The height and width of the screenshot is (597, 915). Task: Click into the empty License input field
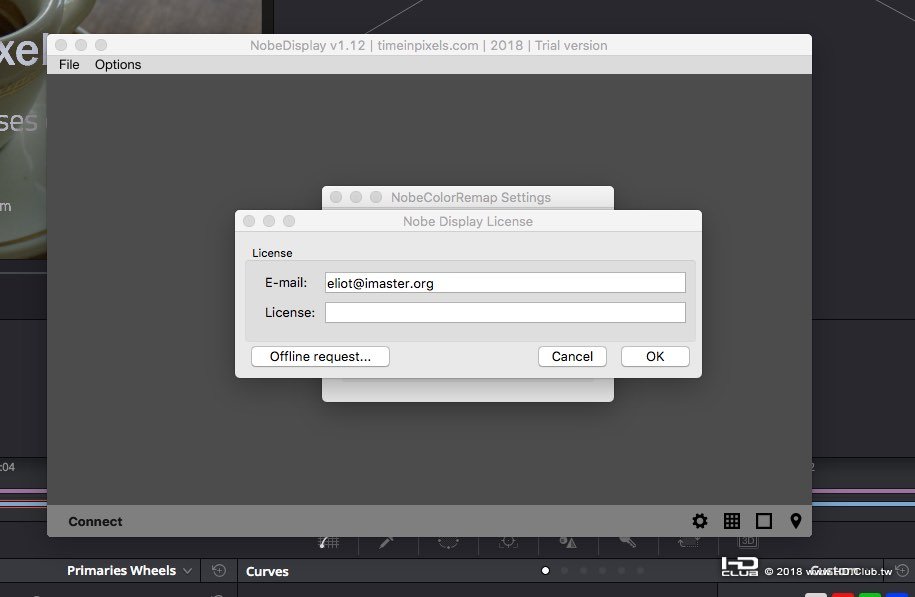coord(505,312)
